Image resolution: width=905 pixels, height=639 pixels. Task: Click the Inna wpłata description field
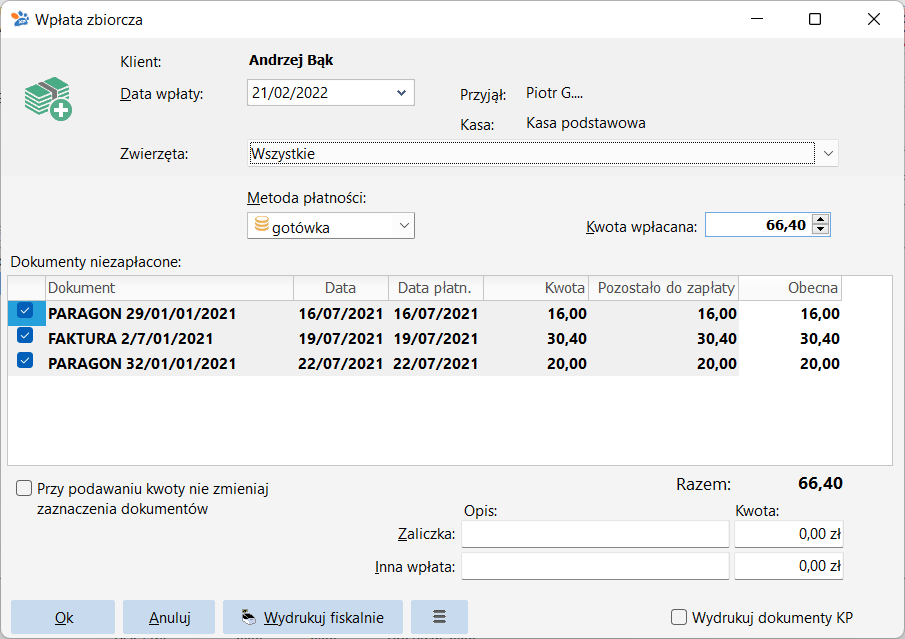595,566
